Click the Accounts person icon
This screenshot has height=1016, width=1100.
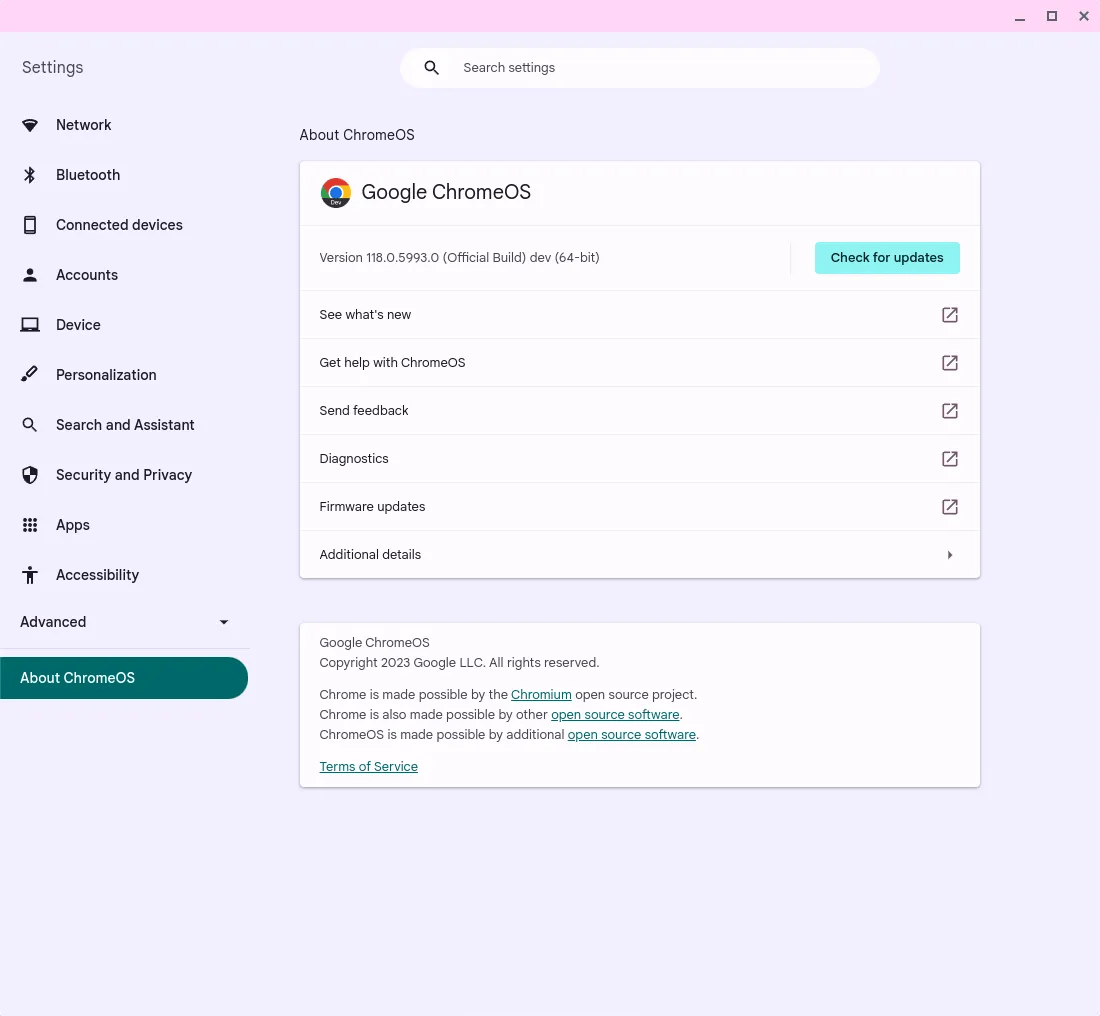(30, 275)
